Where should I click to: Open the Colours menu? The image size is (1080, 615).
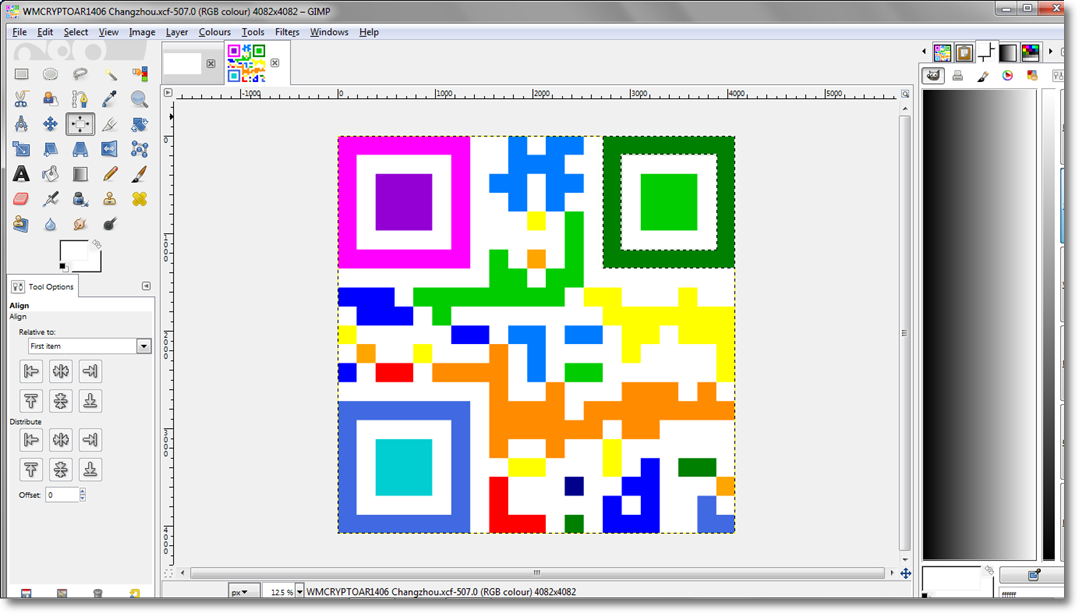click(x=214, y=32)
